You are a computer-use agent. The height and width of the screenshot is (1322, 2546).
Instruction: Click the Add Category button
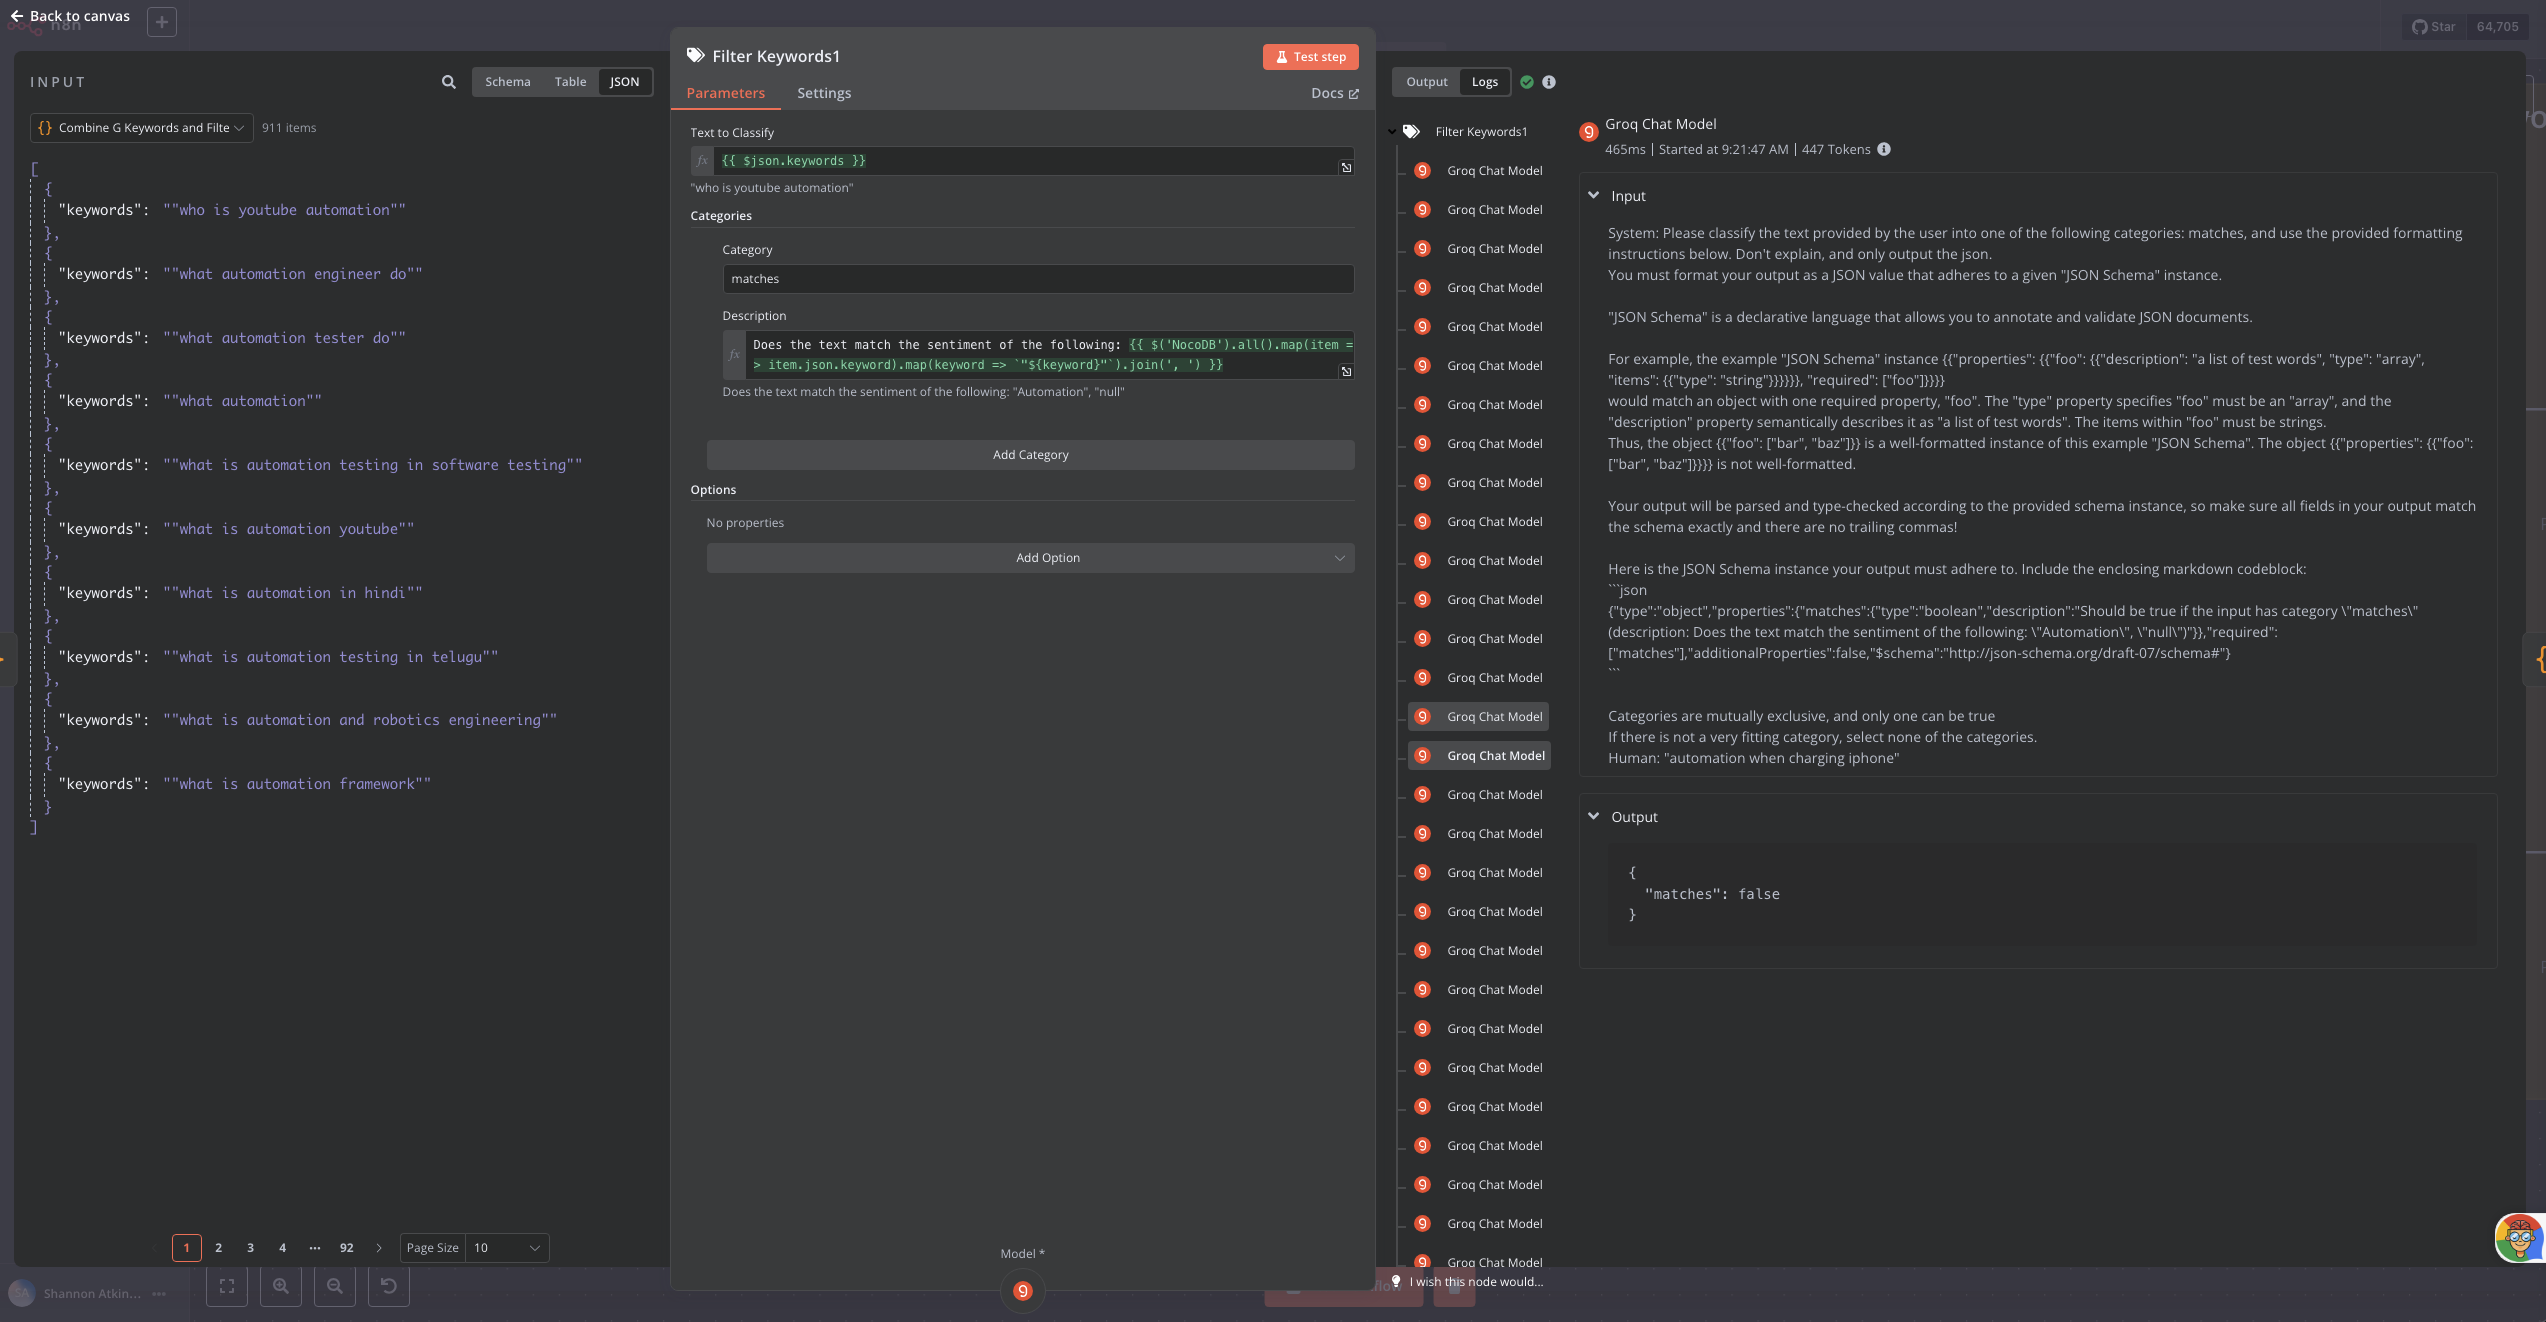click(x=1030, y=455)
